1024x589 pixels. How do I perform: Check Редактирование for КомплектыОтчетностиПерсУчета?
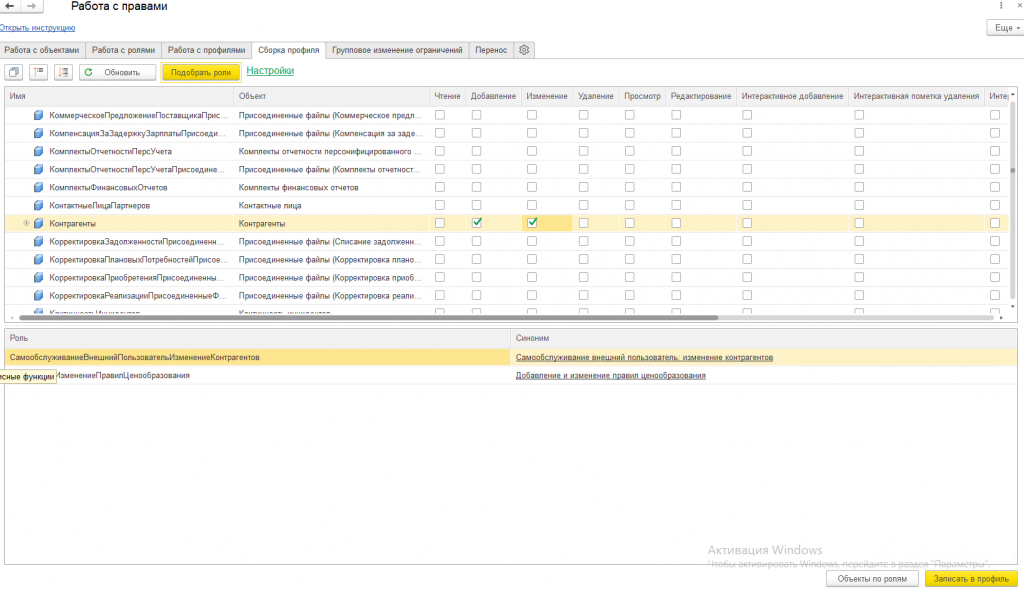(x=676, y=151)
